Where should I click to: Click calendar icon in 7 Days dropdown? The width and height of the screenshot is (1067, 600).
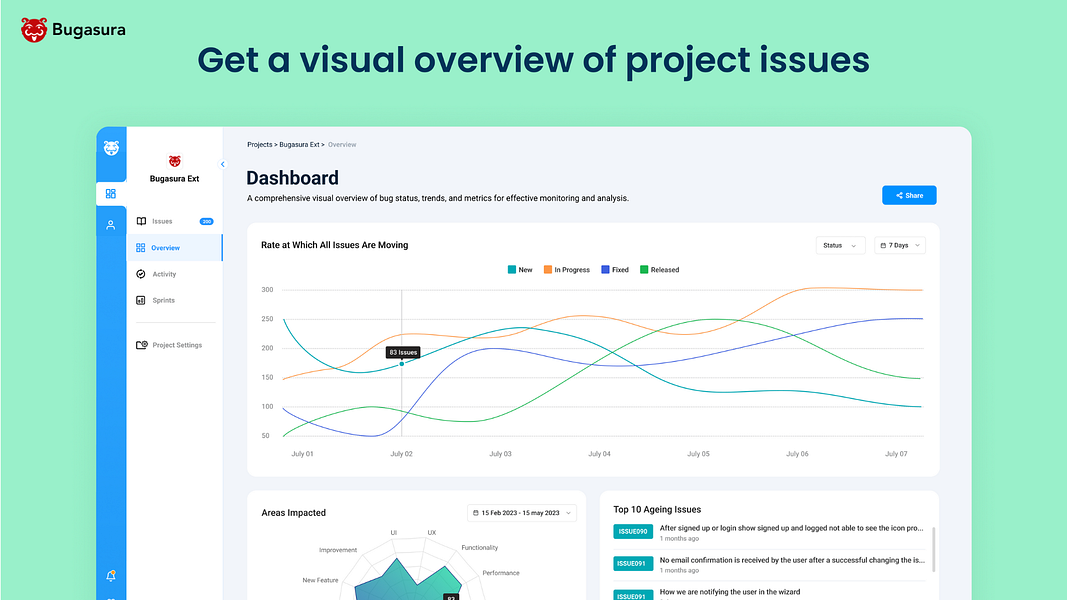point(883,246)
